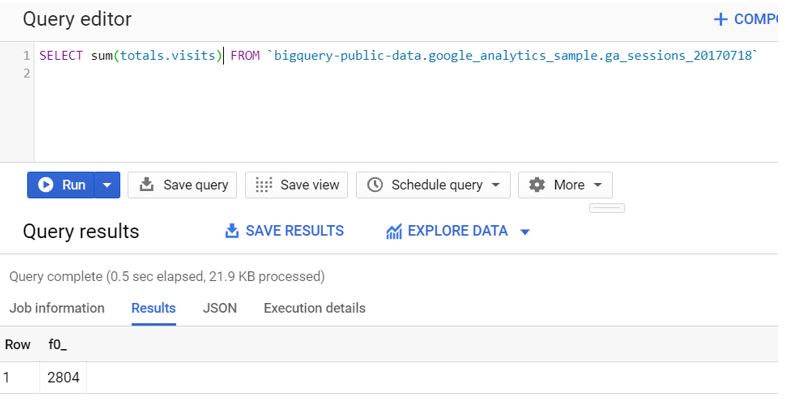This screenshot has height=412, width=799.
Task: Click the plus icon for Compose
Action: pos(720,19)
